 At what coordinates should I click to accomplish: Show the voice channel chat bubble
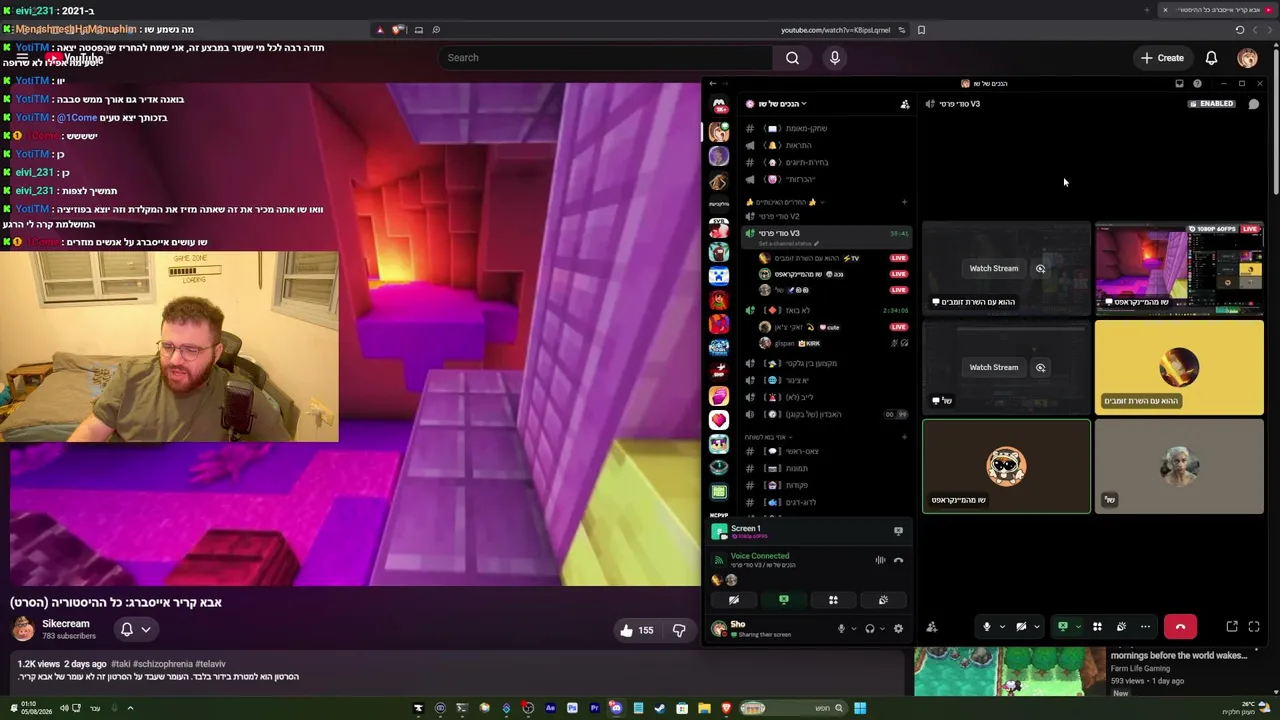(1253, 104)
